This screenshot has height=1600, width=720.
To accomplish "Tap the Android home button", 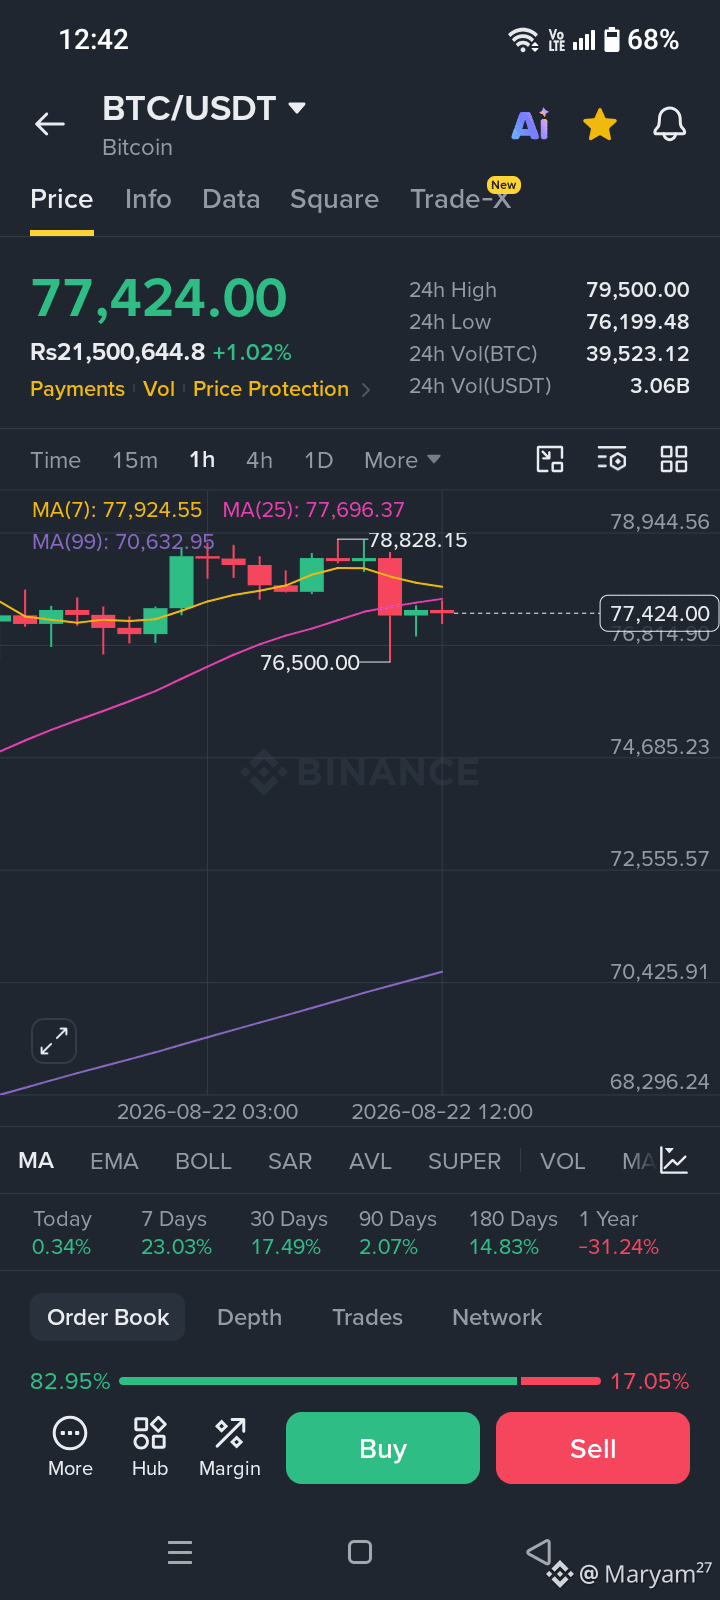I will [x=360, y=1552].
